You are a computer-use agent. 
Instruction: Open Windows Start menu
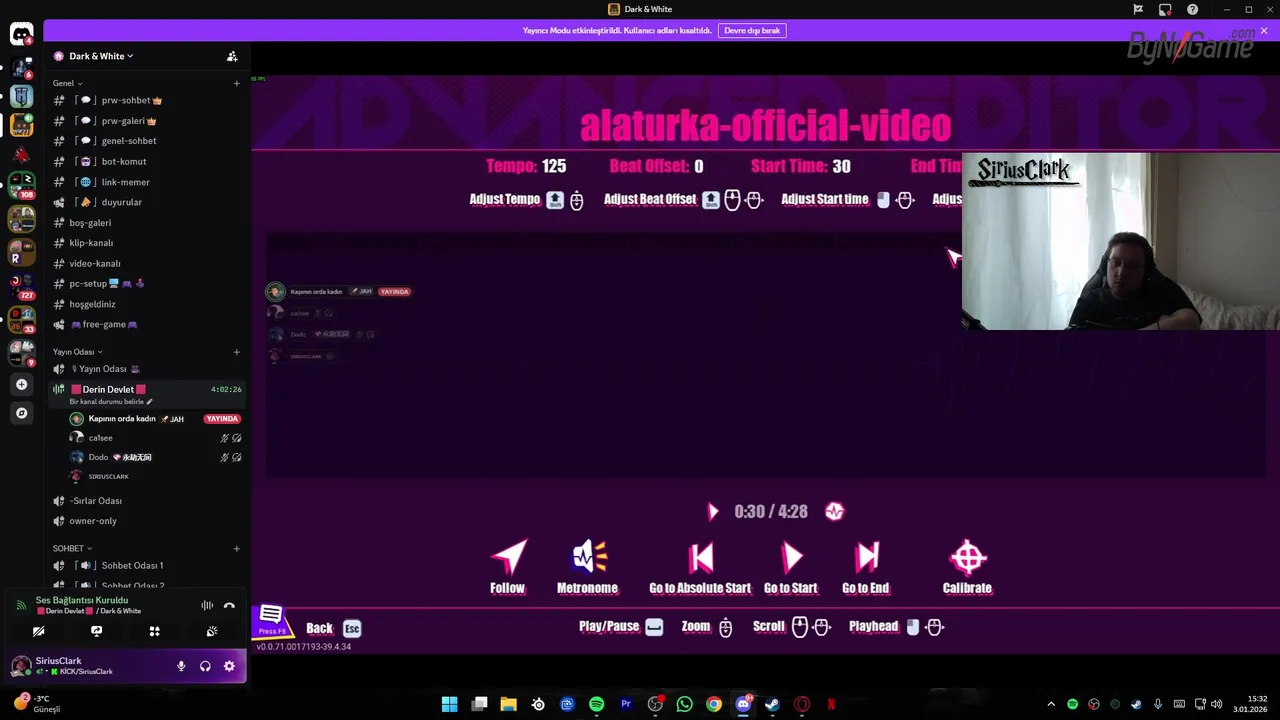[x=450, y=704]
